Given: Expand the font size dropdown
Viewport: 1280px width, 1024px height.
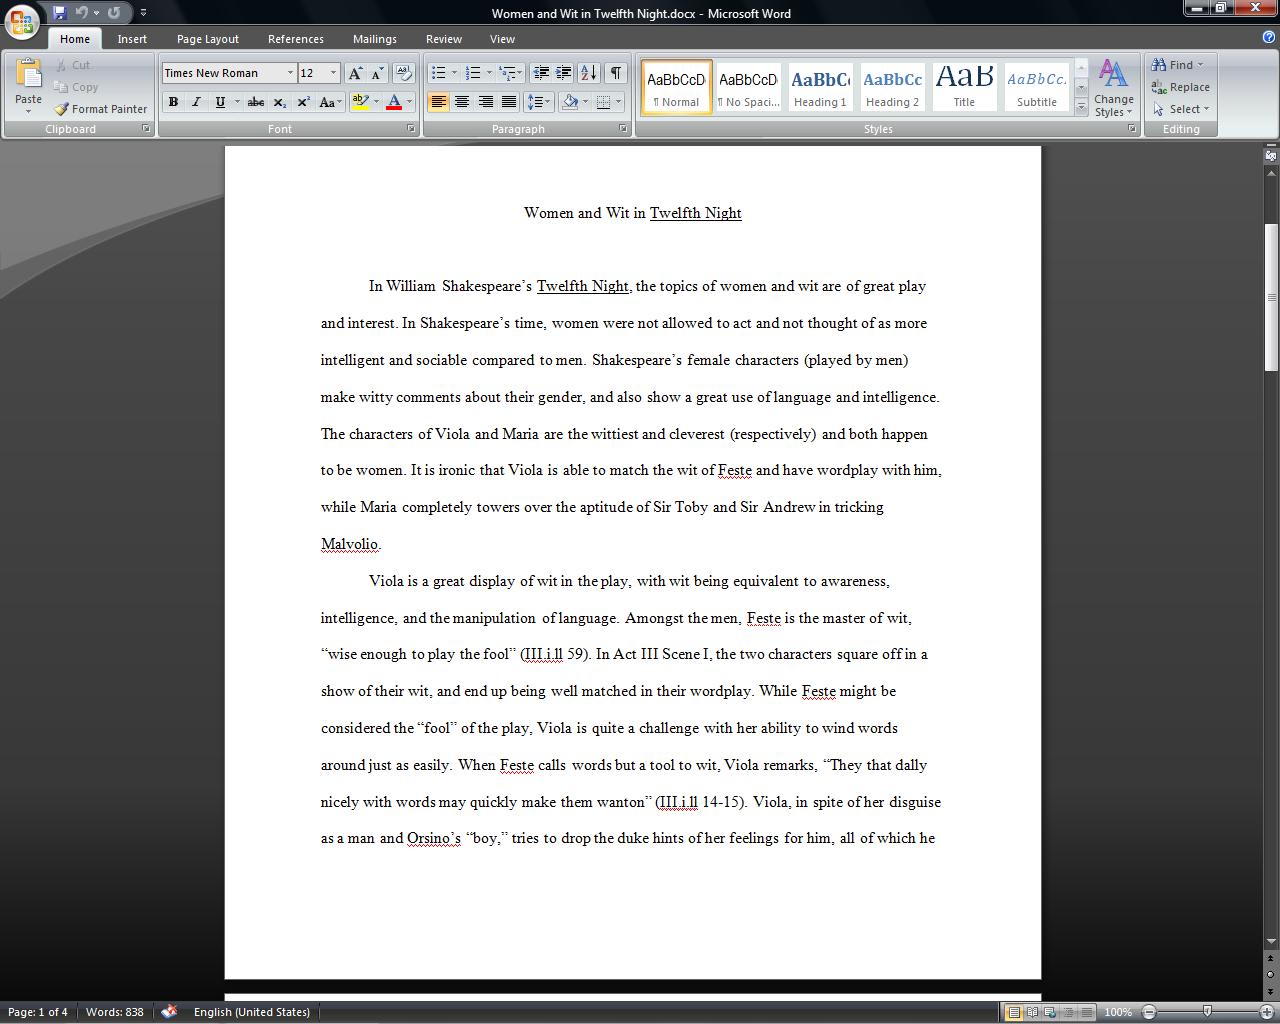Looking at the screenshot, I should click(334, 73).
